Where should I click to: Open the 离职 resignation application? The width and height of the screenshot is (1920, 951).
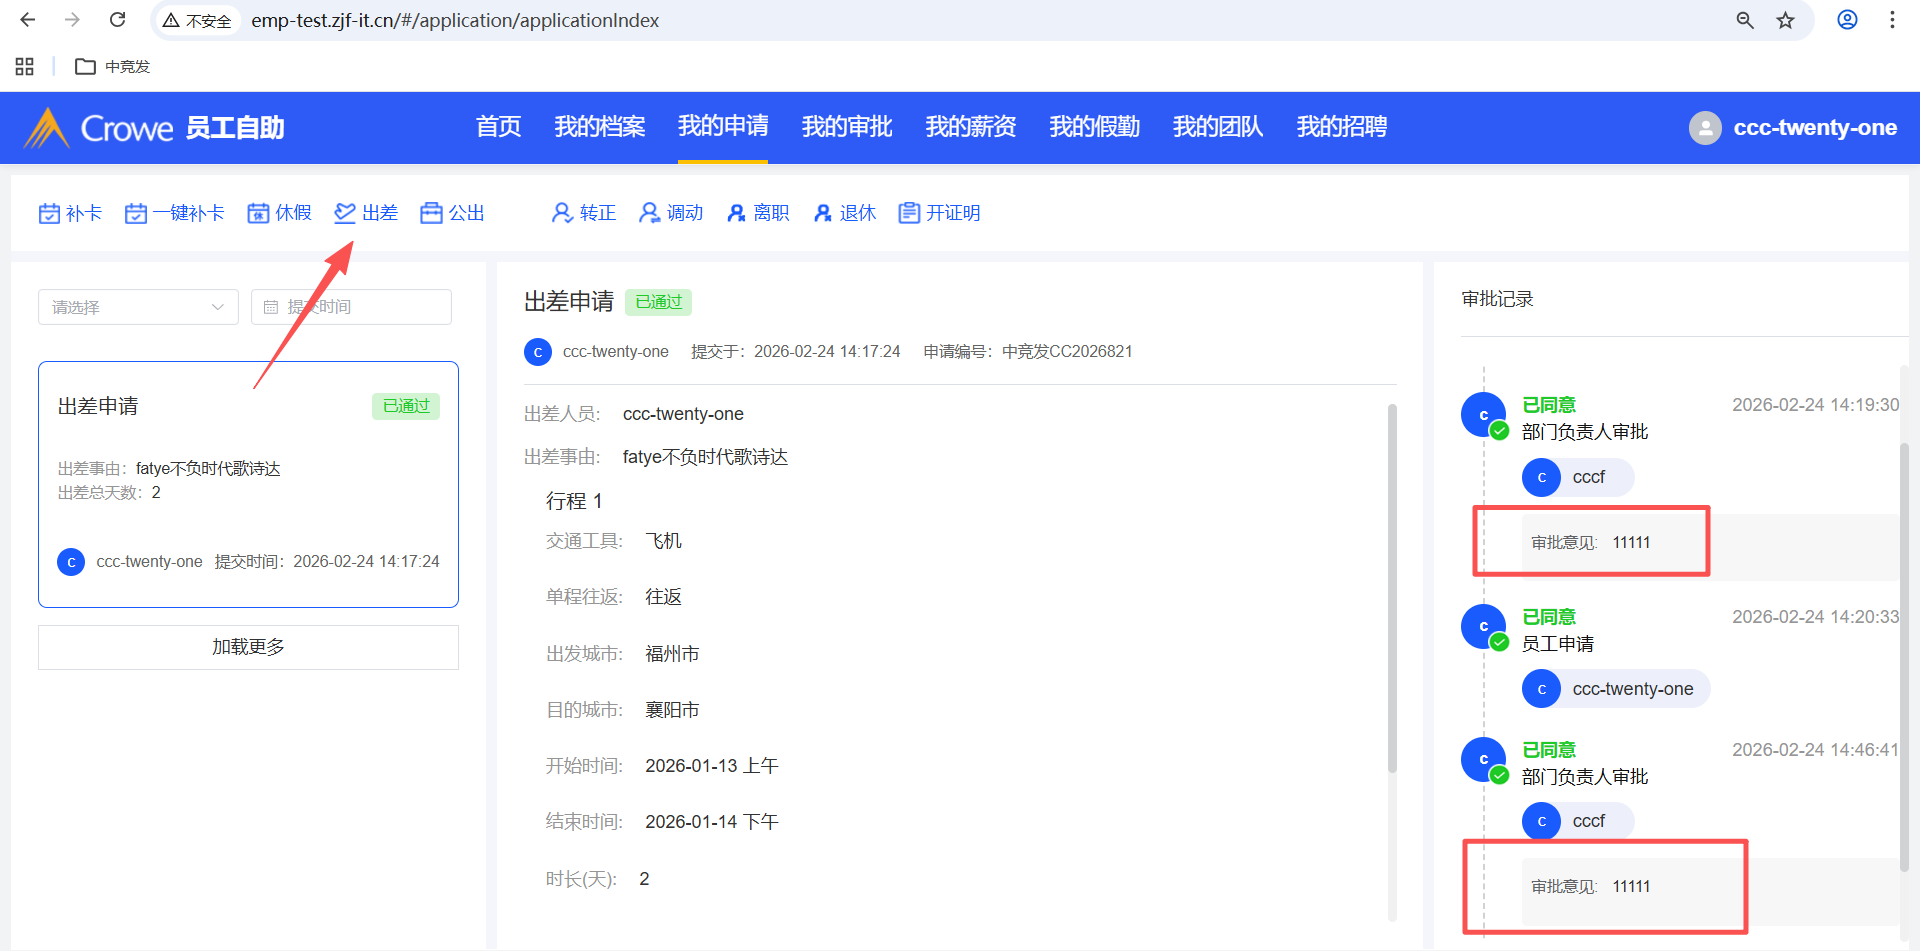click(758, 213)
